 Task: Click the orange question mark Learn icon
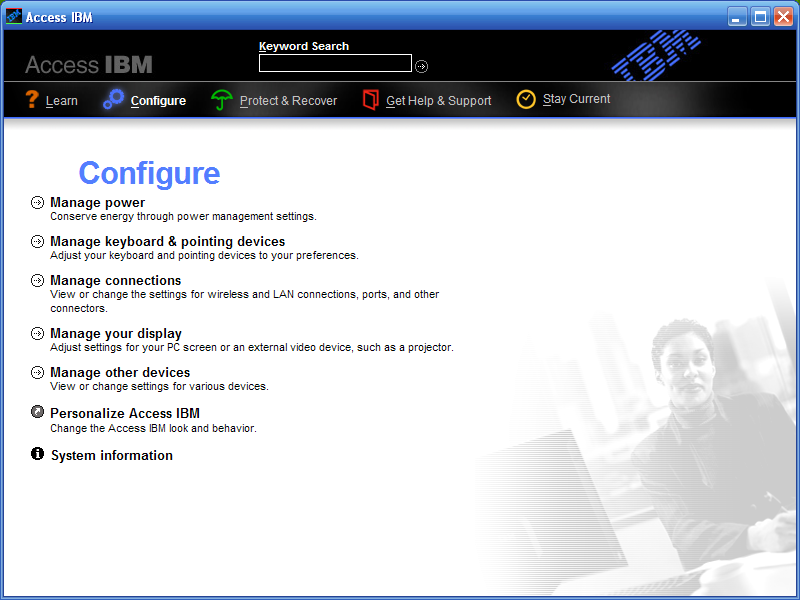pos(32,99)
